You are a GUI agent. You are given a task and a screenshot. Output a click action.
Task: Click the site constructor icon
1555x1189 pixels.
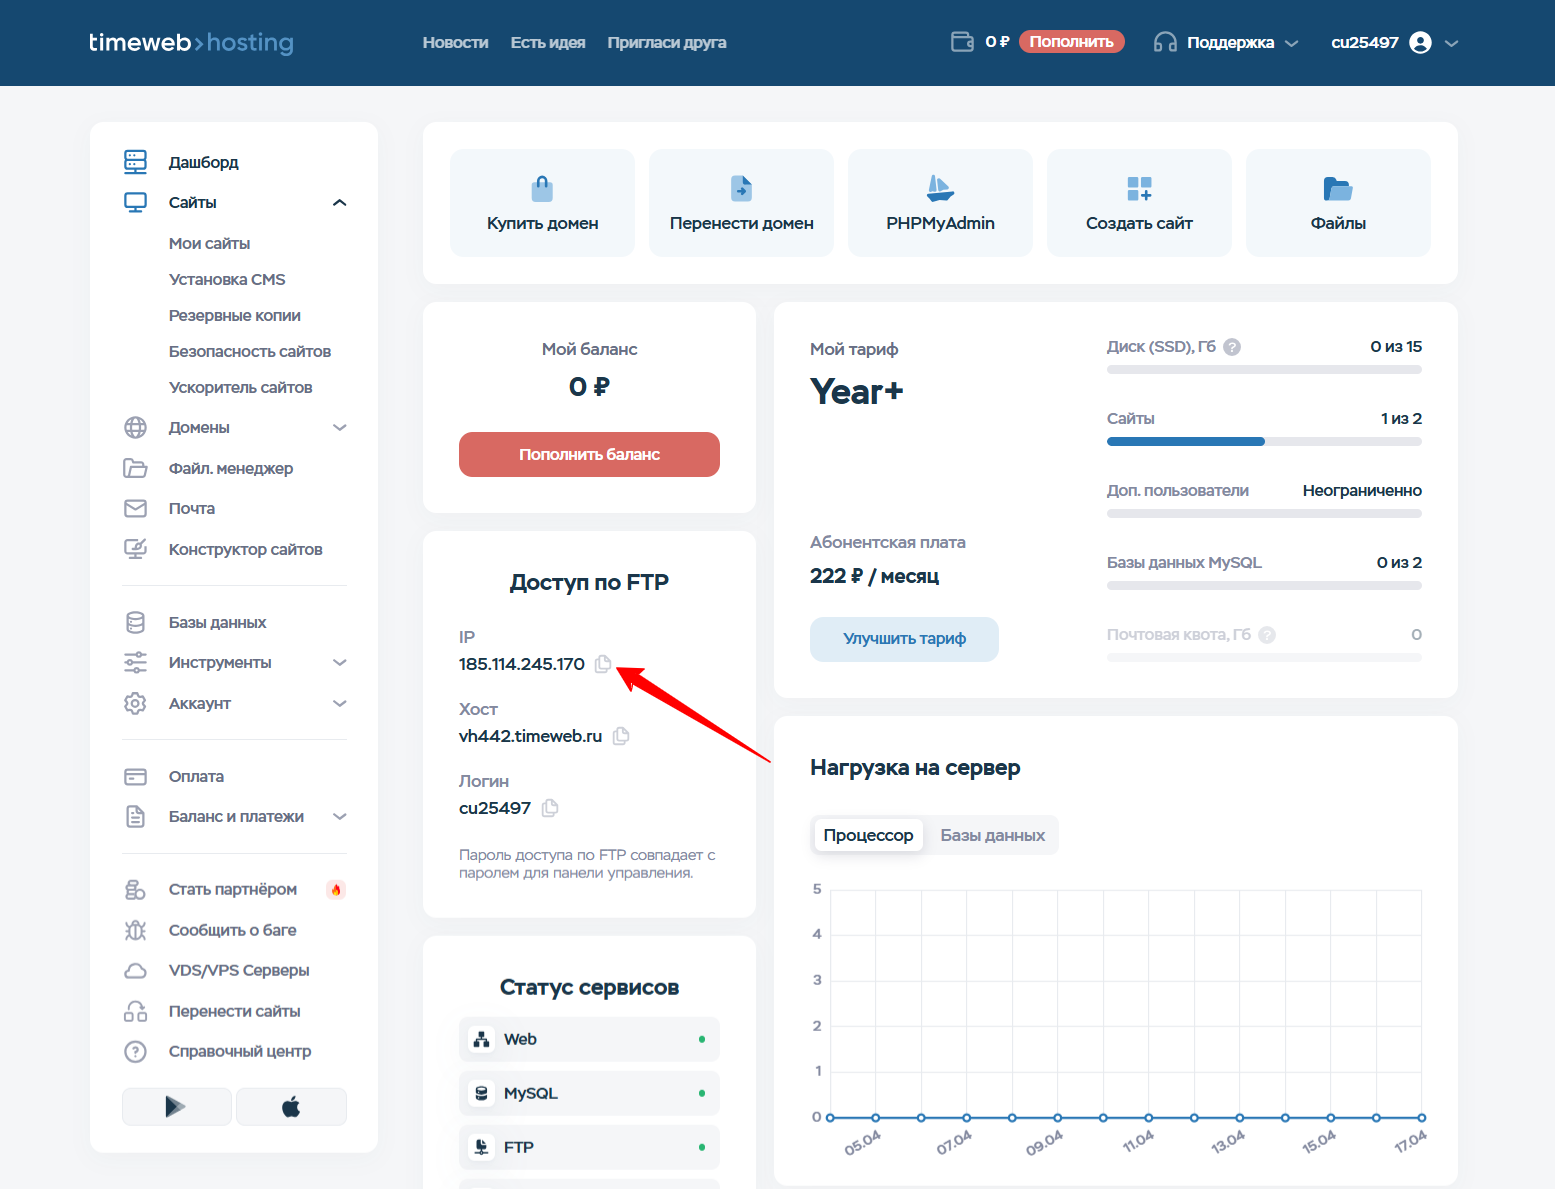point(135,549)
